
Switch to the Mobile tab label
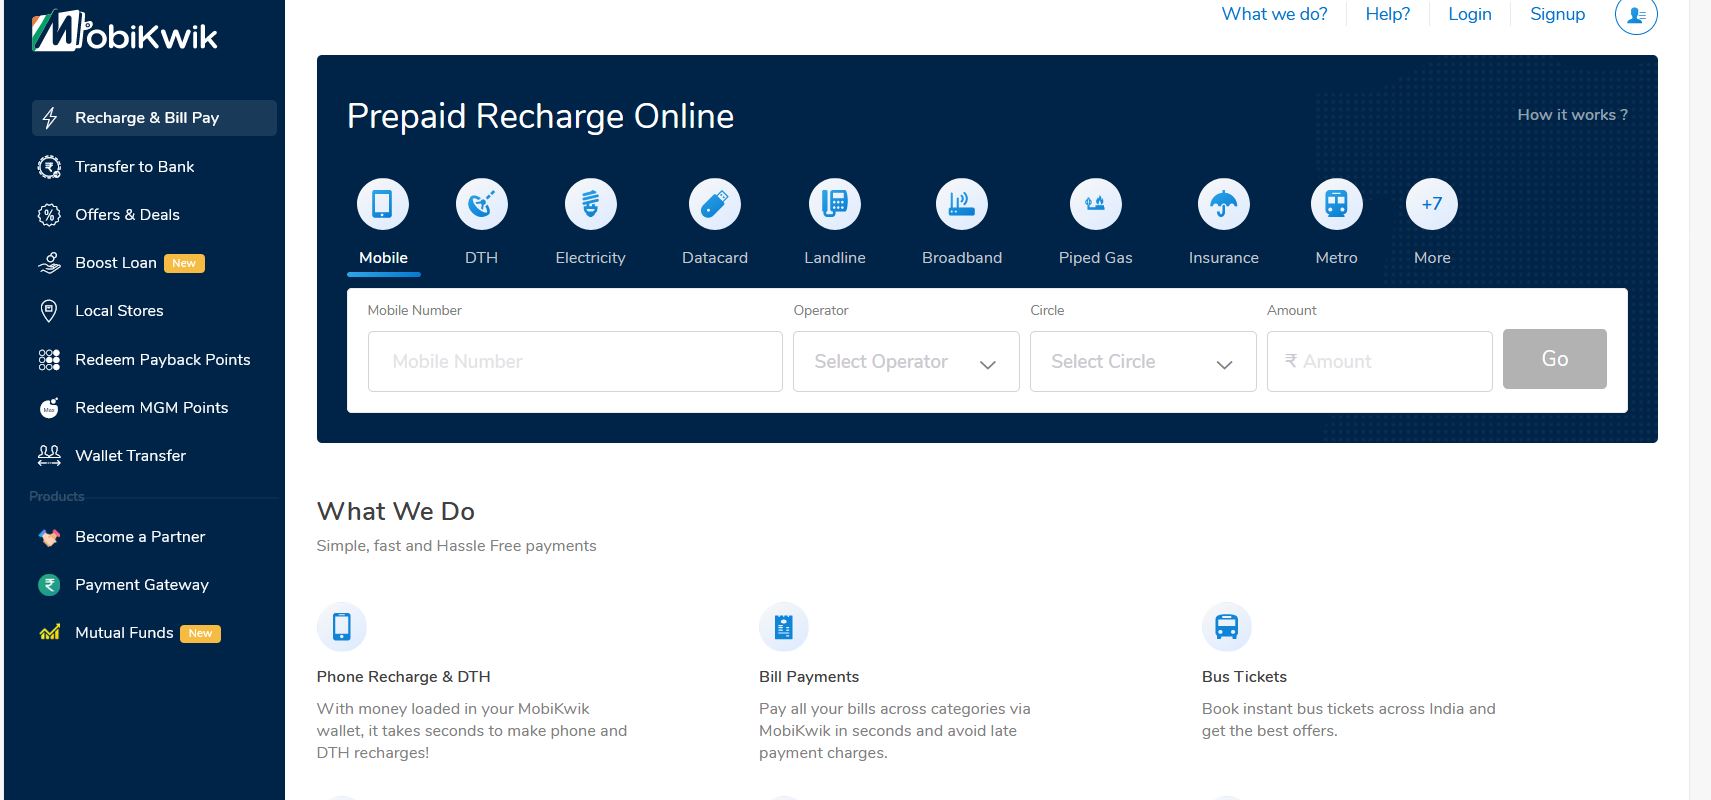383,258
